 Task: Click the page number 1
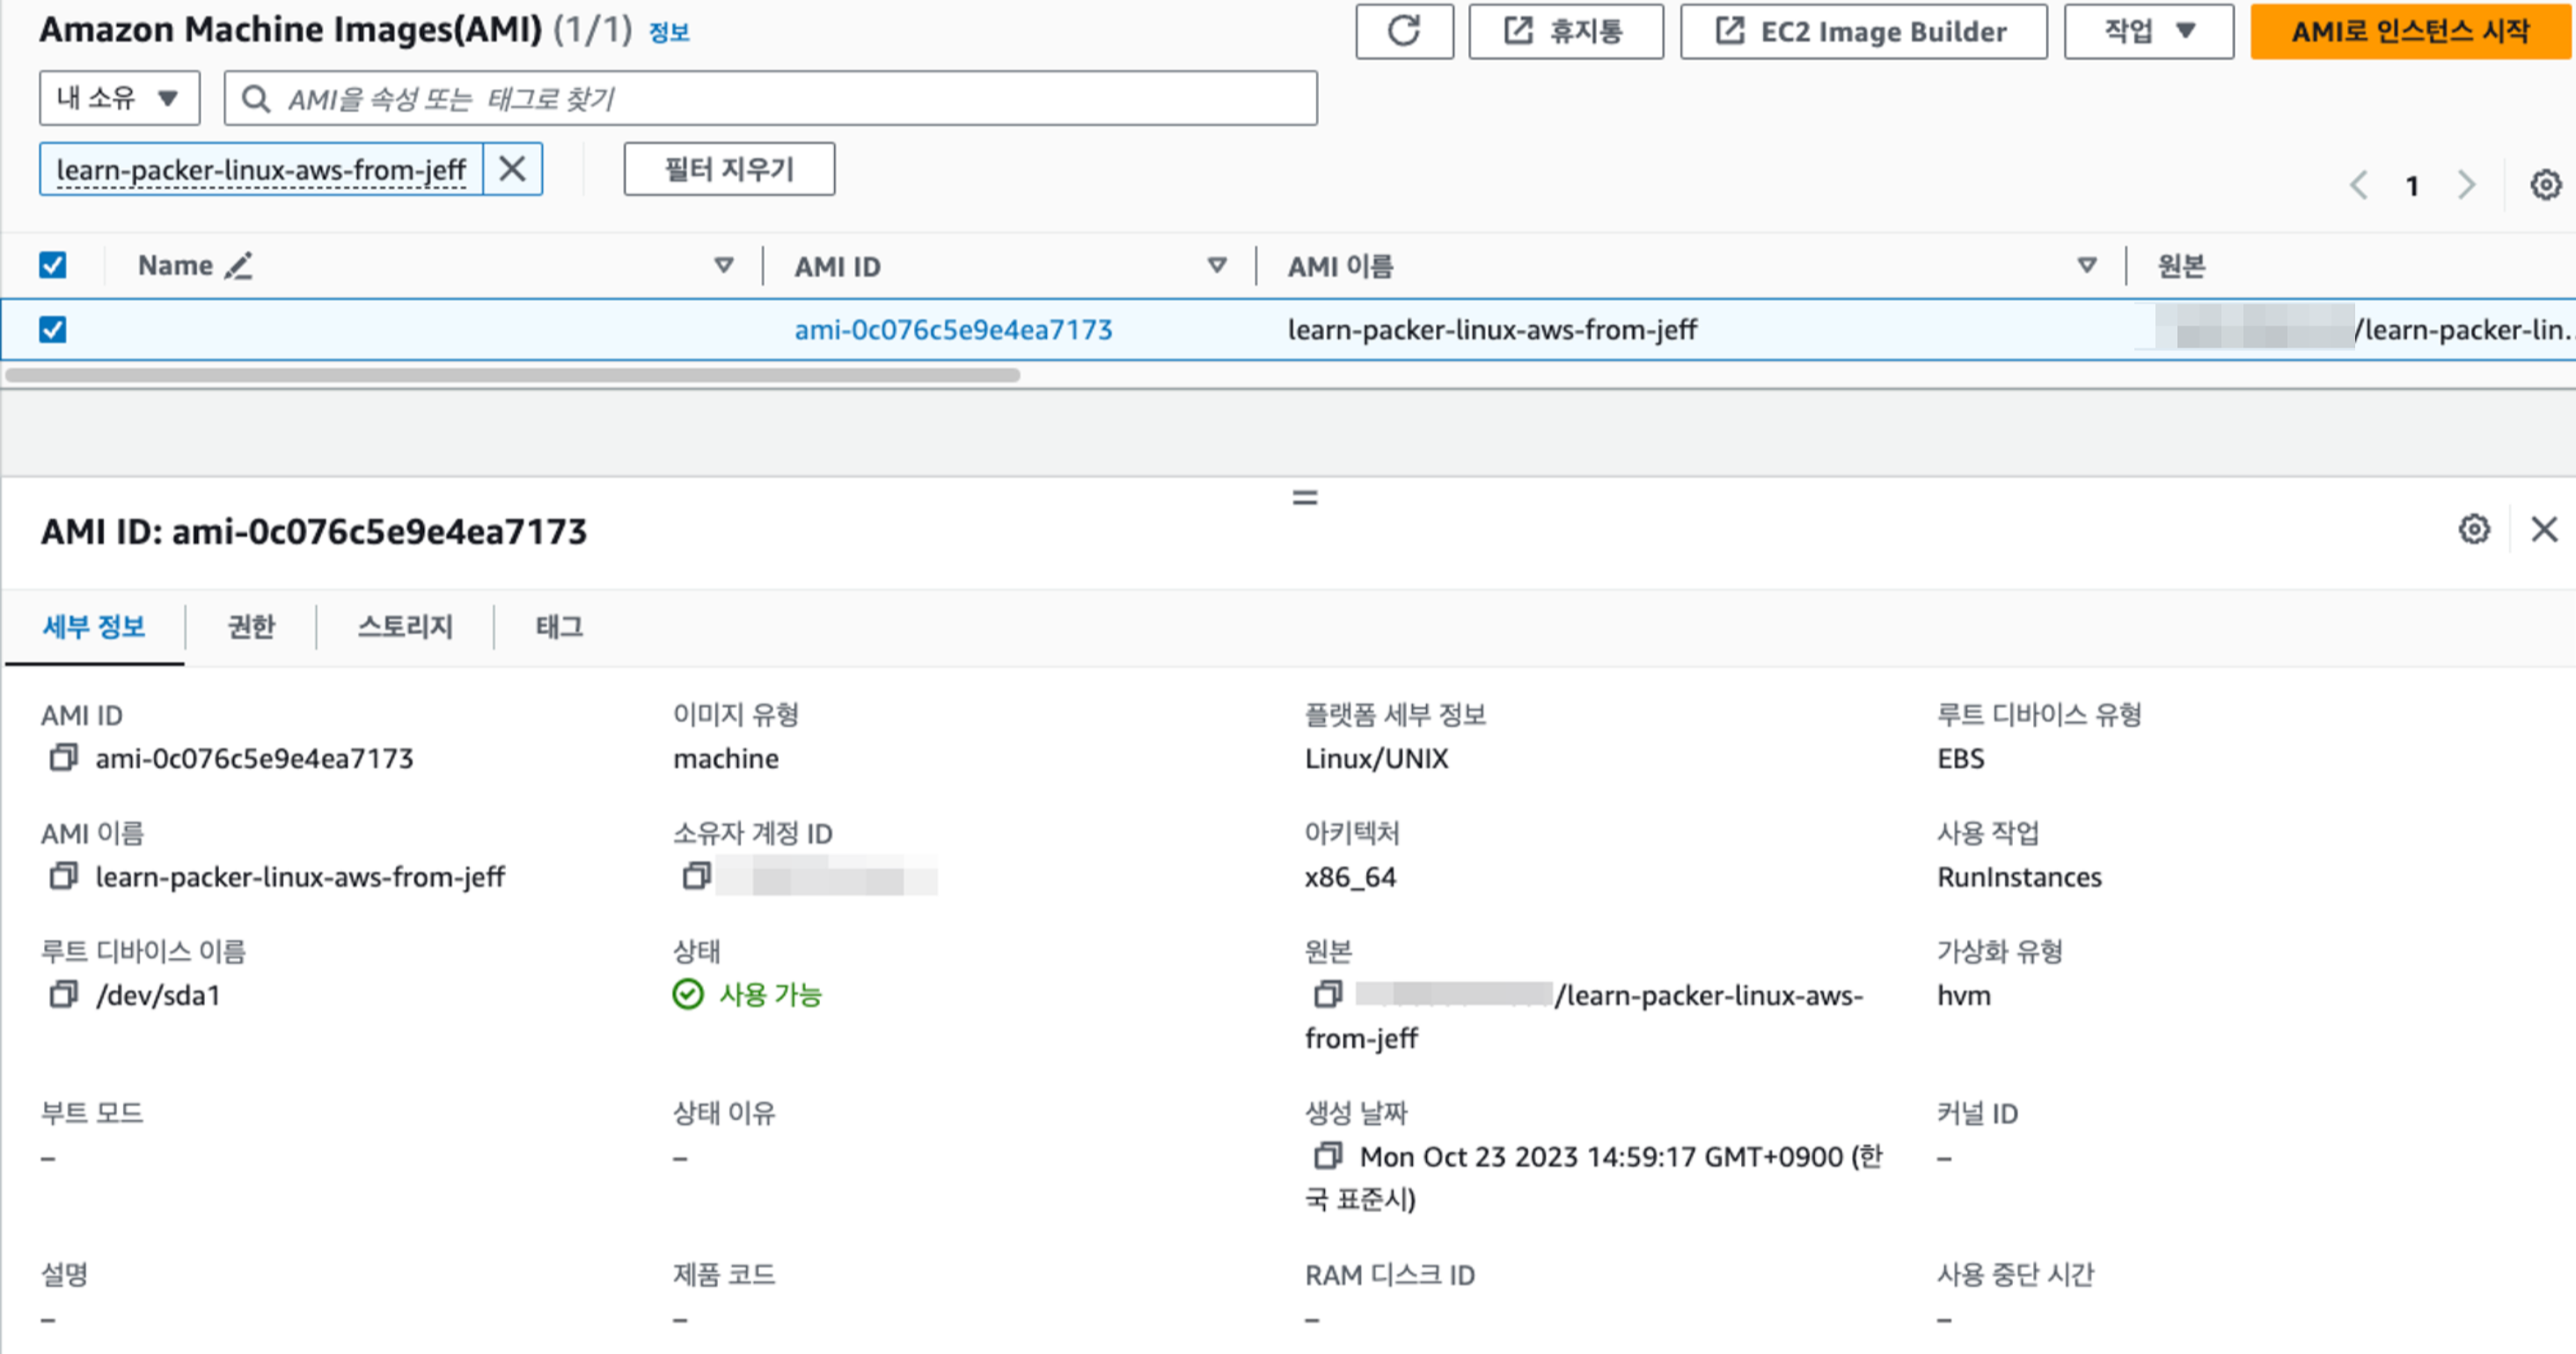[2412, 186]
